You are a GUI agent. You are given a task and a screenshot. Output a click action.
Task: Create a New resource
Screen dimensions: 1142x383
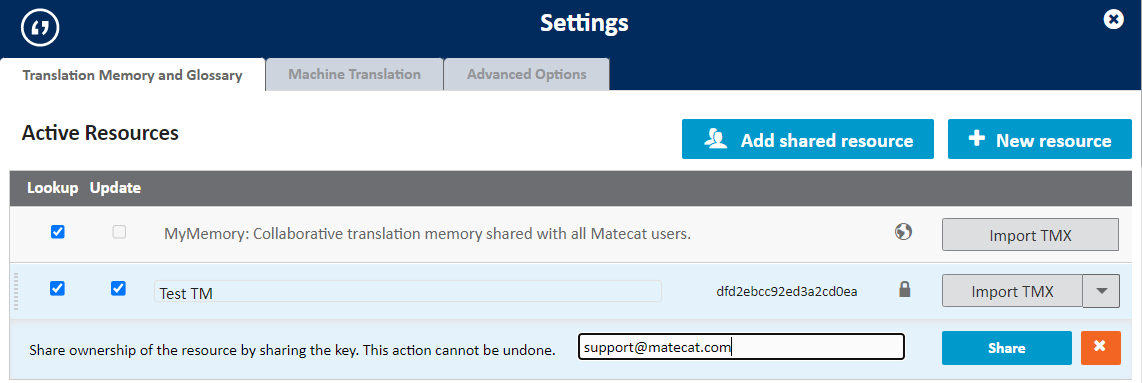click(x=1039, y=139)
